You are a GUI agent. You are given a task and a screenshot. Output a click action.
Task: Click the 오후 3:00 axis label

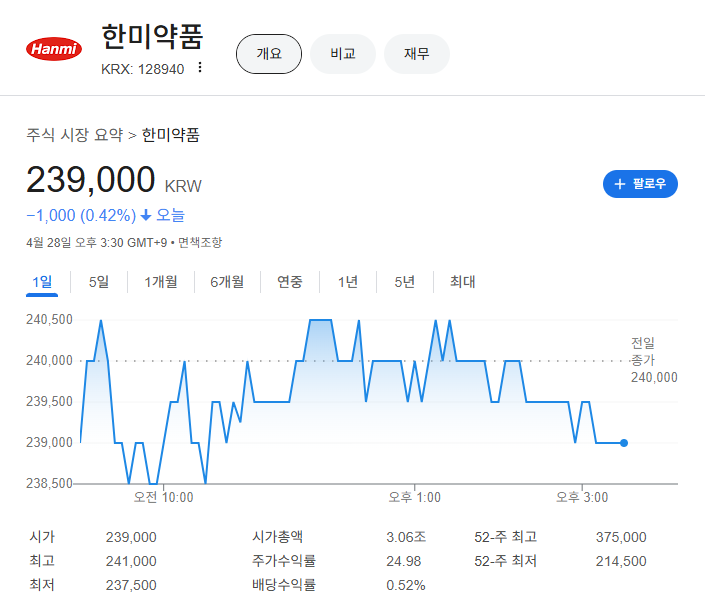(582, 498)
